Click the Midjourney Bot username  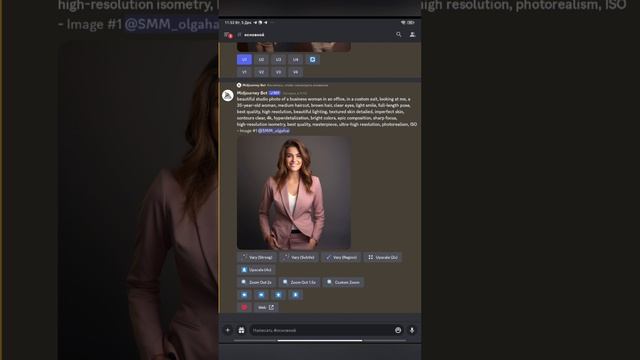point(252,93)
